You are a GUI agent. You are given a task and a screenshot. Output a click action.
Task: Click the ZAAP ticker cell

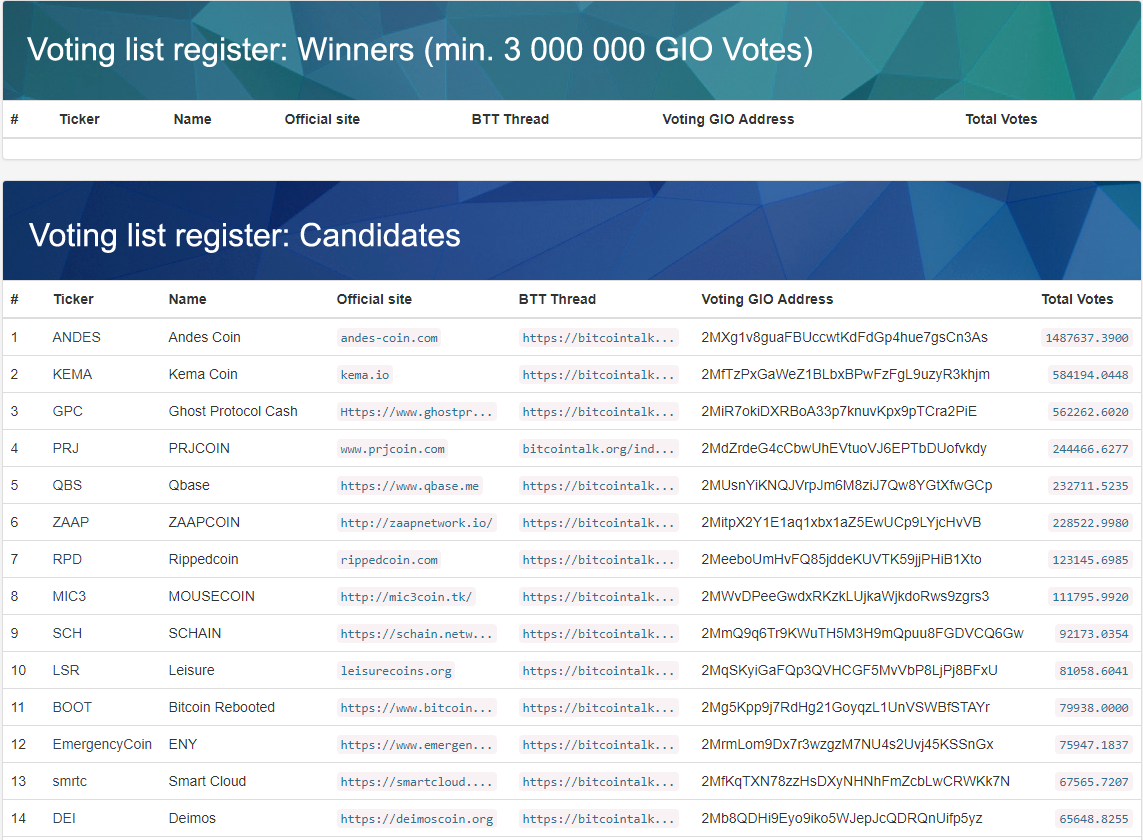(x=71, y=522)
